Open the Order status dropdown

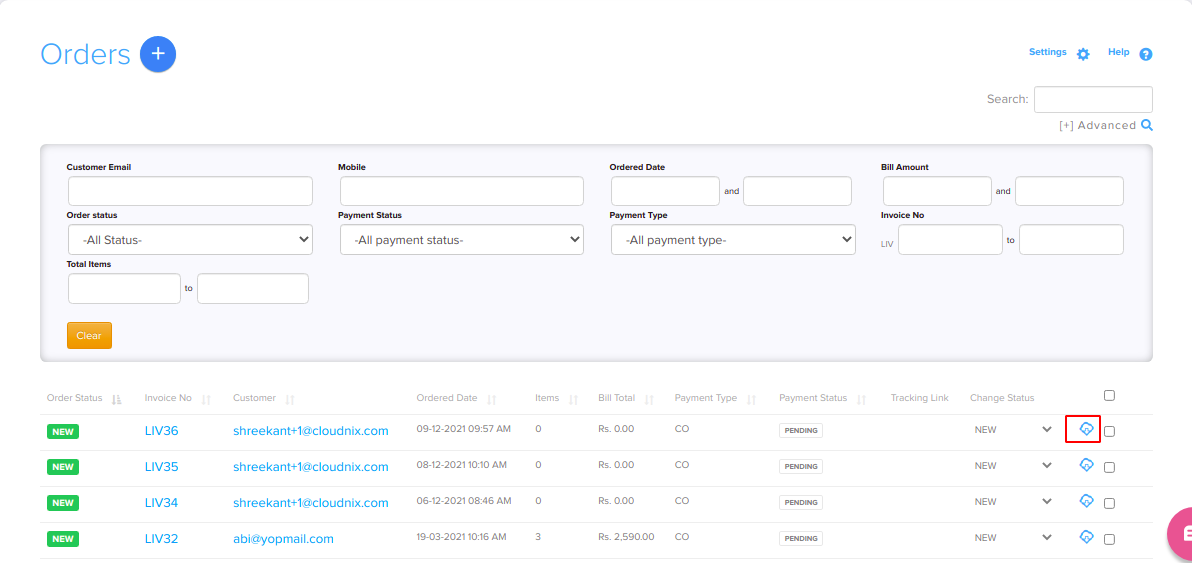point(190,239)
